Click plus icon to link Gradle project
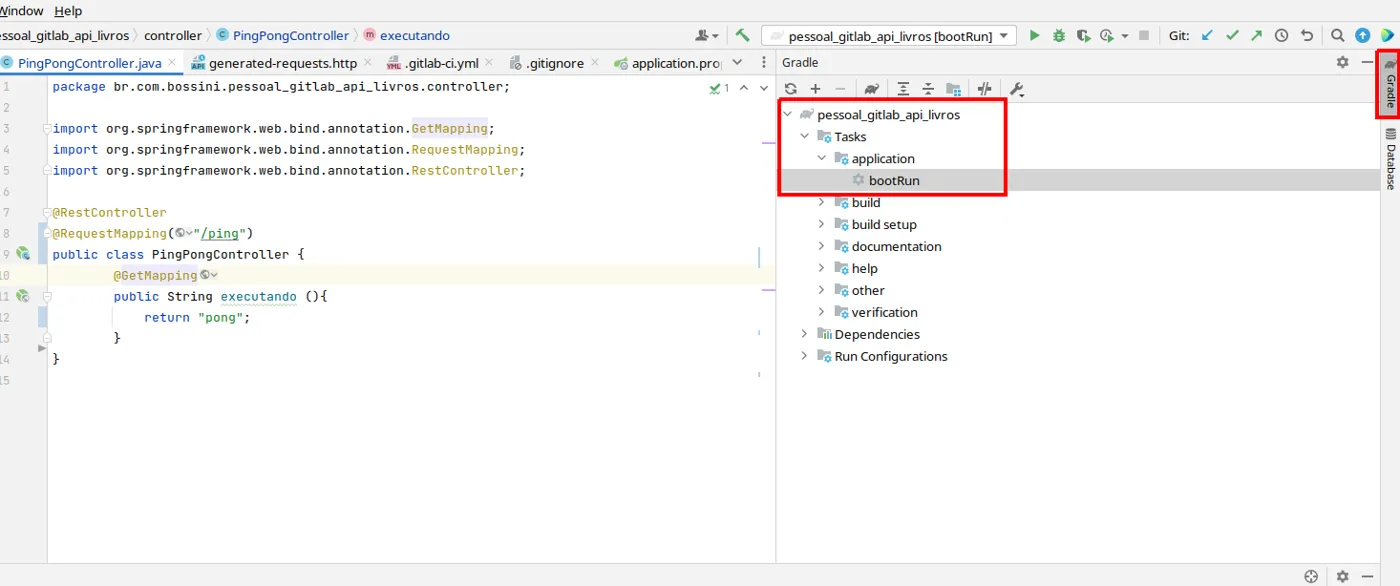 pos(815,89)
